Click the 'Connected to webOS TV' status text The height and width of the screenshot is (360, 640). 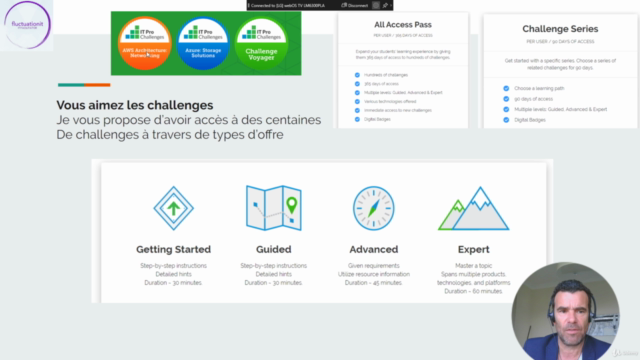click(288, 6)
